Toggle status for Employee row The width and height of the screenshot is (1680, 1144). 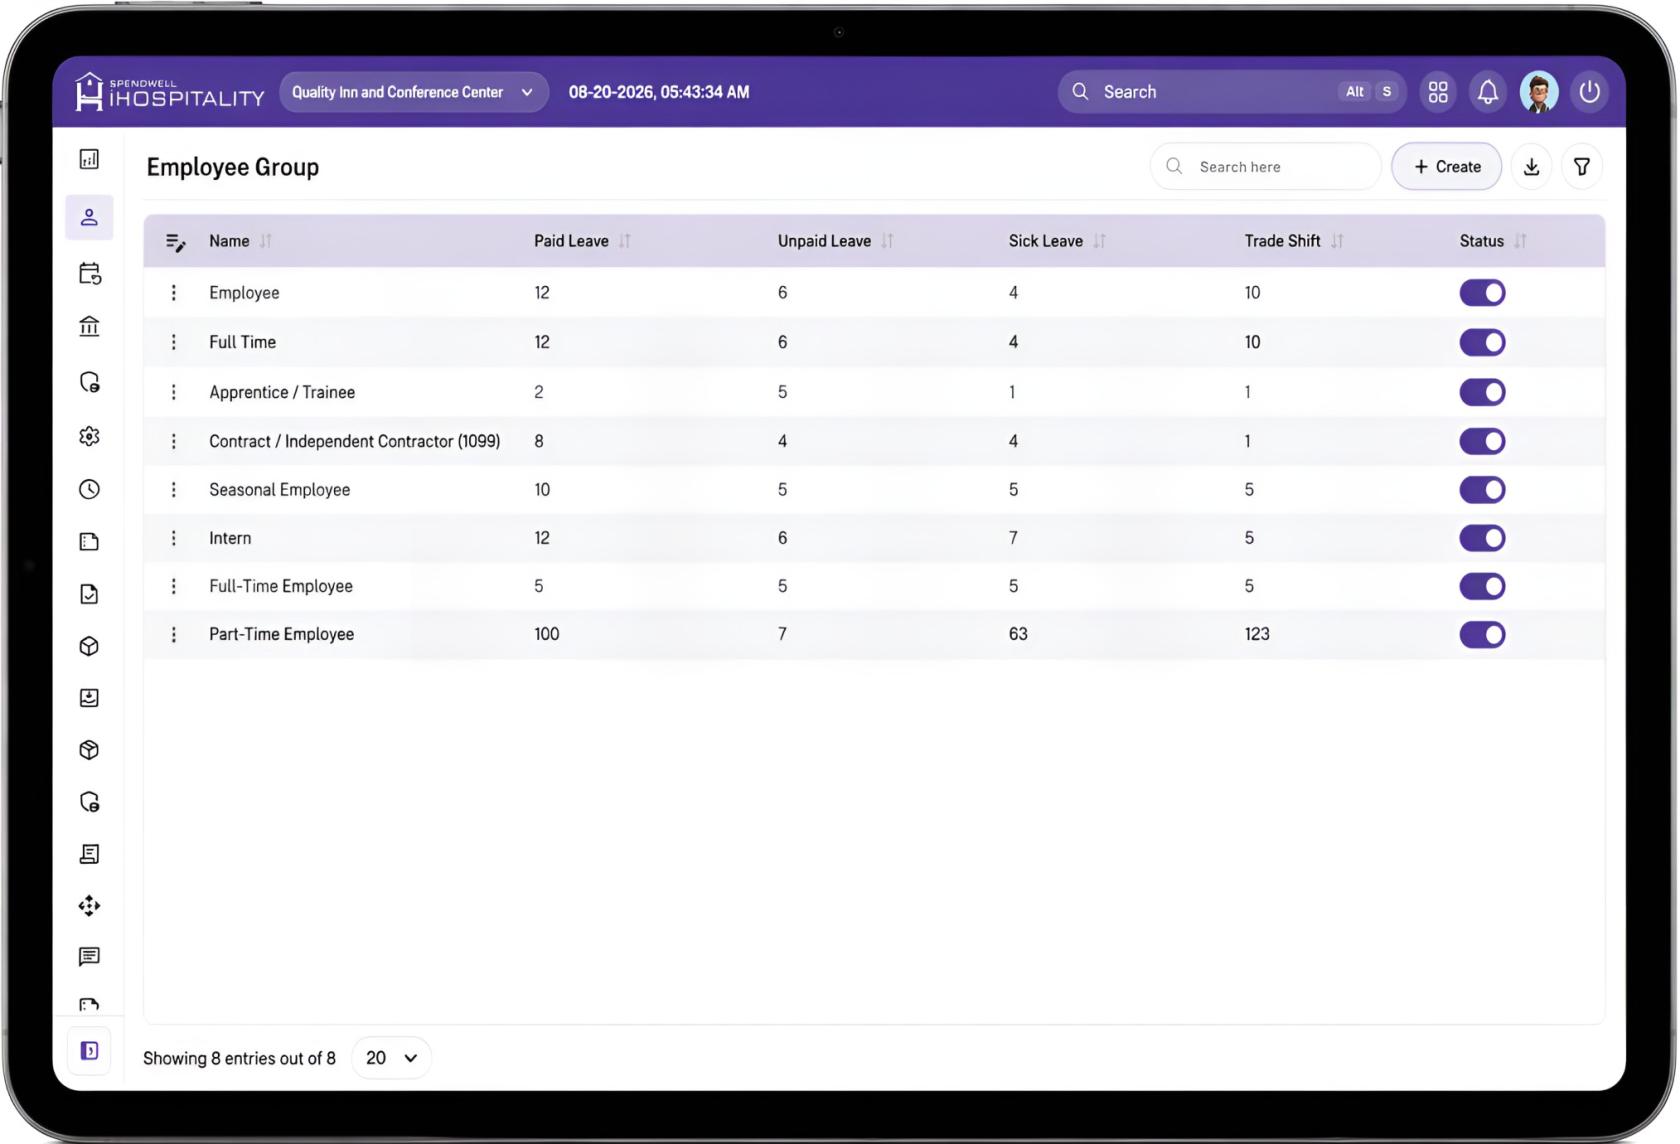point(1482,292)
